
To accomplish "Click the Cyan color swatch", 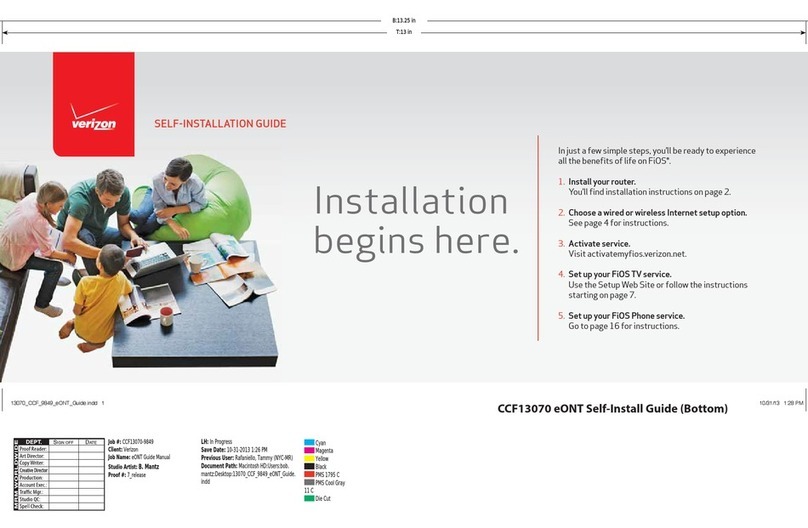I will coord(309,442).
